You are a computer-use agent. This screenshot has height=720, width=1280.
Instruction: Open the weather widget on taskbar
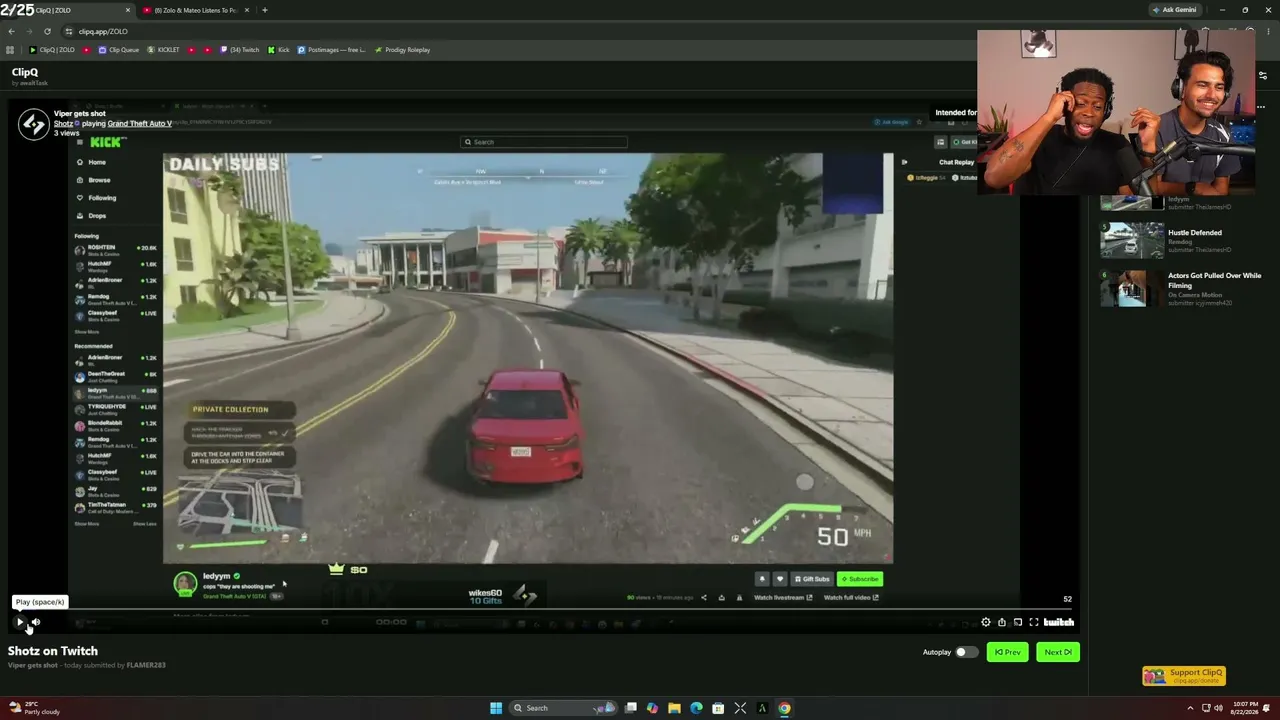click(x=34, y=708)
